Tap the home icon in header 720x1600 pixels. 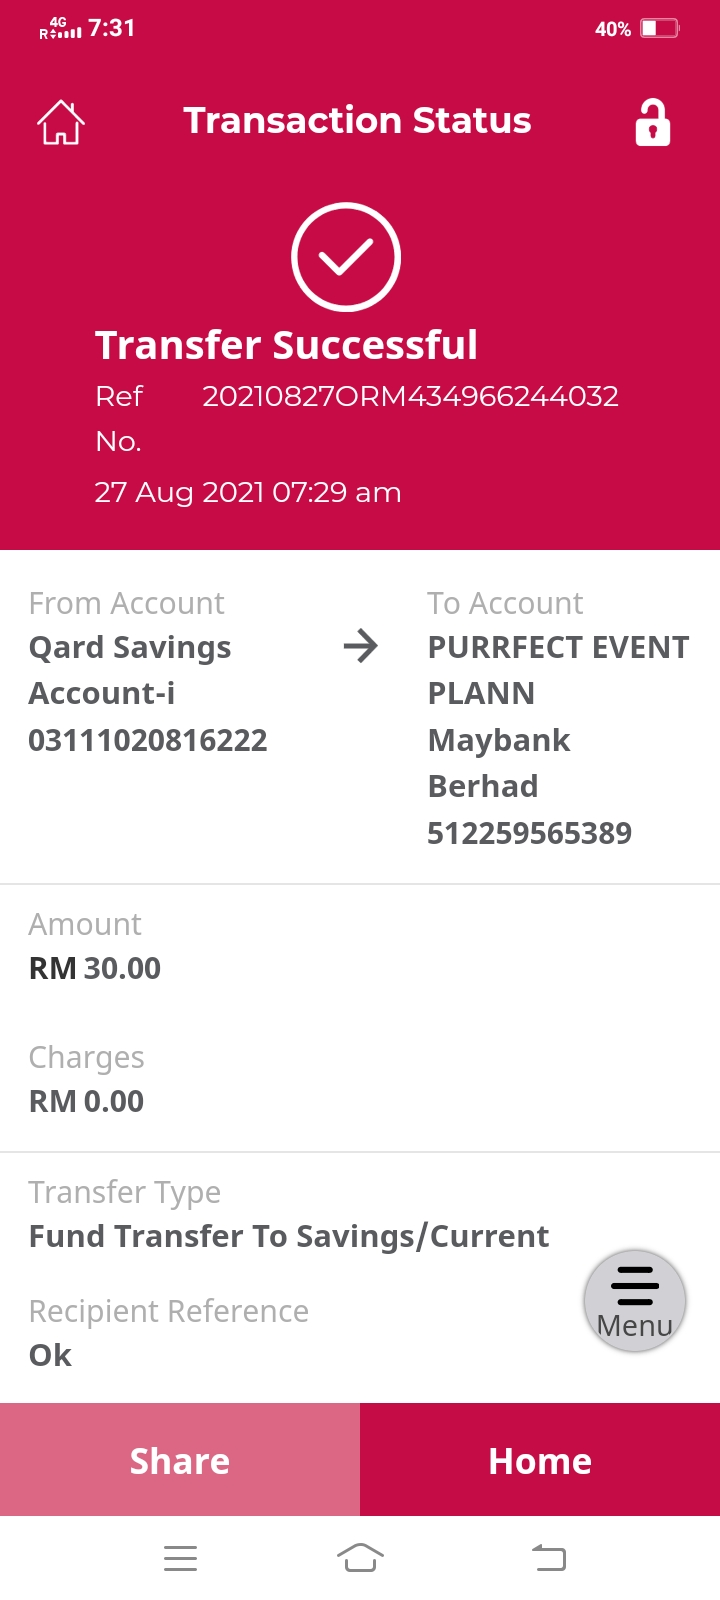pyautogui.click(x=61, y=123)
